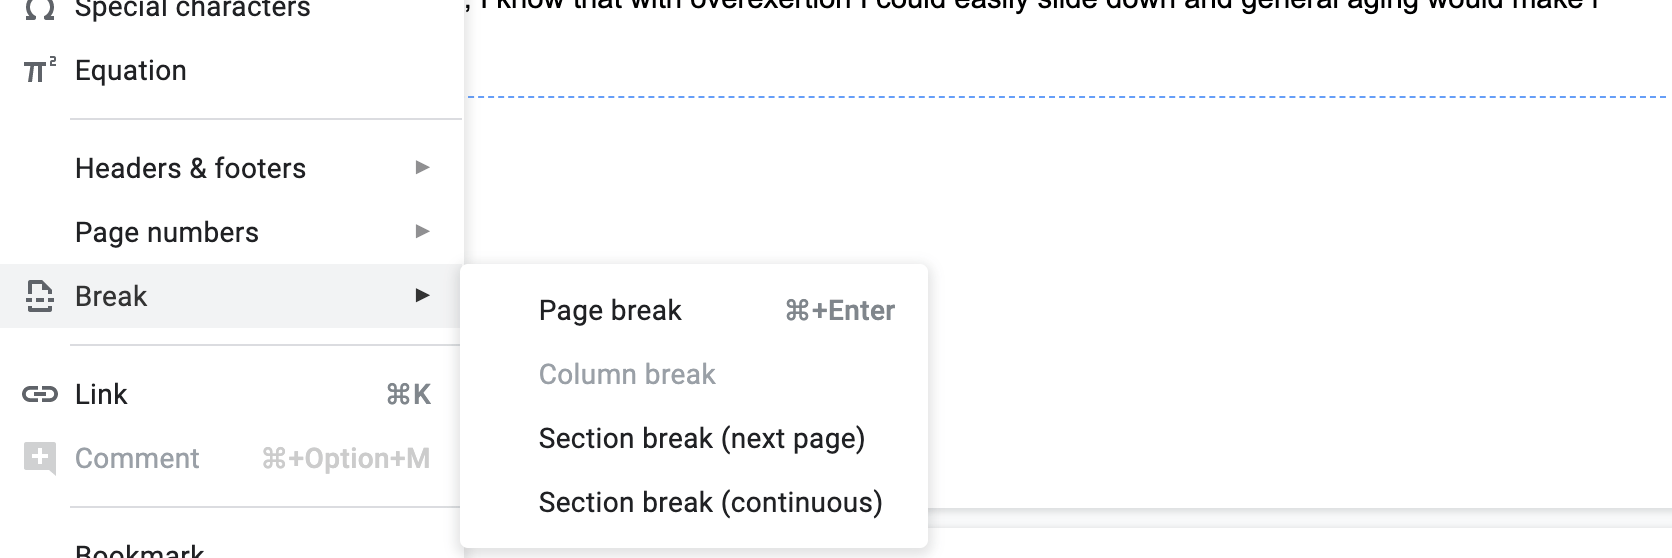Click the omega Special characters icon
The width and height of the screenshot is (1672, 558).
39,9
